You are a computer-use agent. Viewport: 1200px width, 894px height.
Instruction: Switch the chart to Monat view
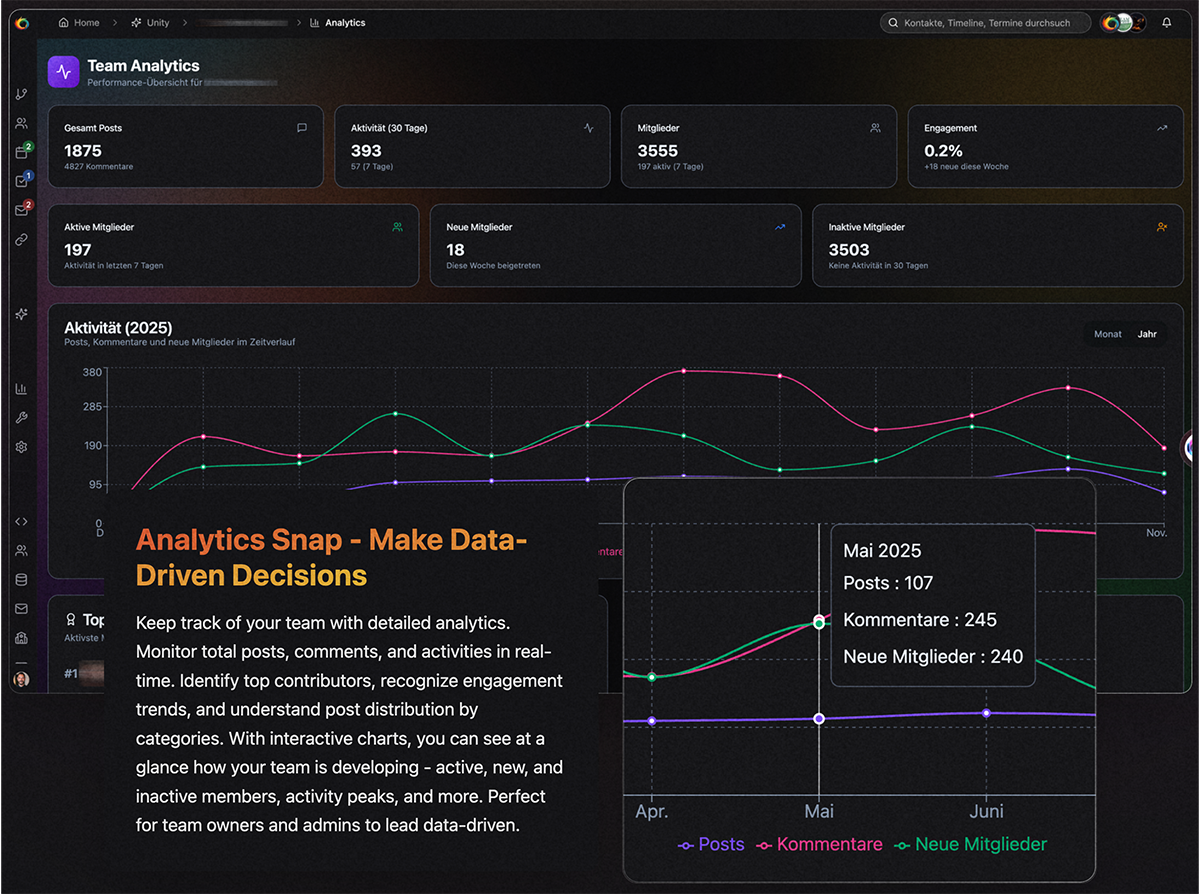click(1108, 334)
